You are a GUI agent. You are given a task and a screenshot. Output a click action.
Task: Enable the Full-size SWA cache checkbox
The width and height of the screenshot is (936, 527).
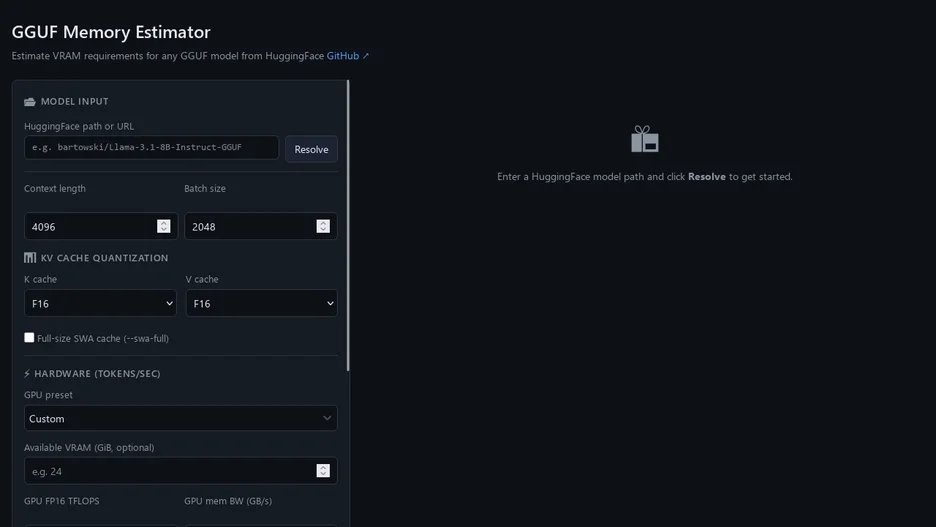click(29, 337)
